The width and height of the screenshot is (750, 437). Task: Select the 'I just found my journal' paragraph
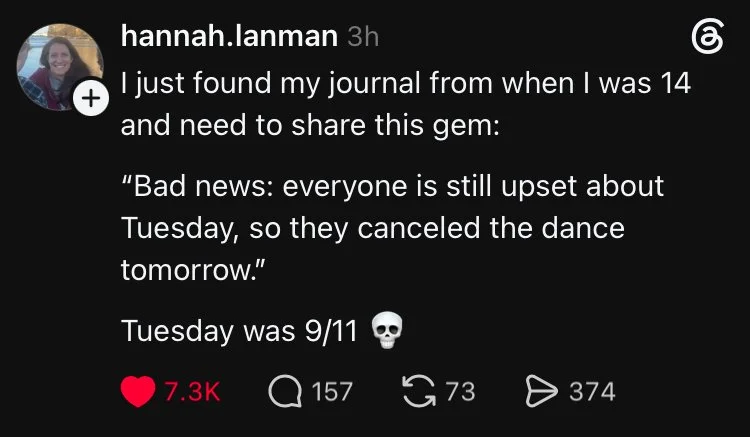click(406, 104)
